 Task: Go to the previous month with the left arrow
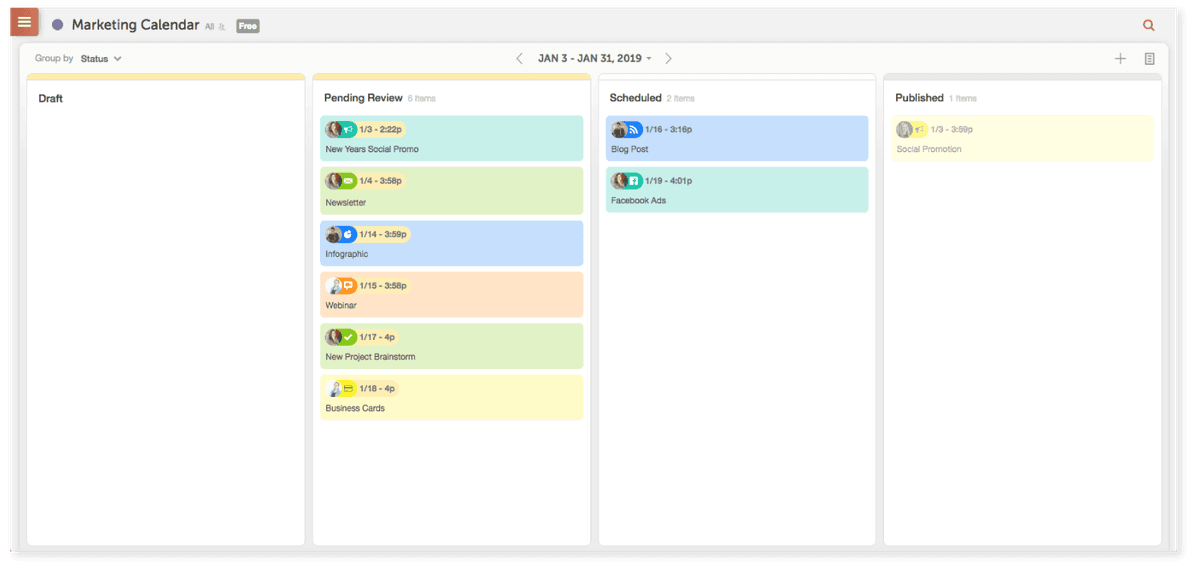519,58
